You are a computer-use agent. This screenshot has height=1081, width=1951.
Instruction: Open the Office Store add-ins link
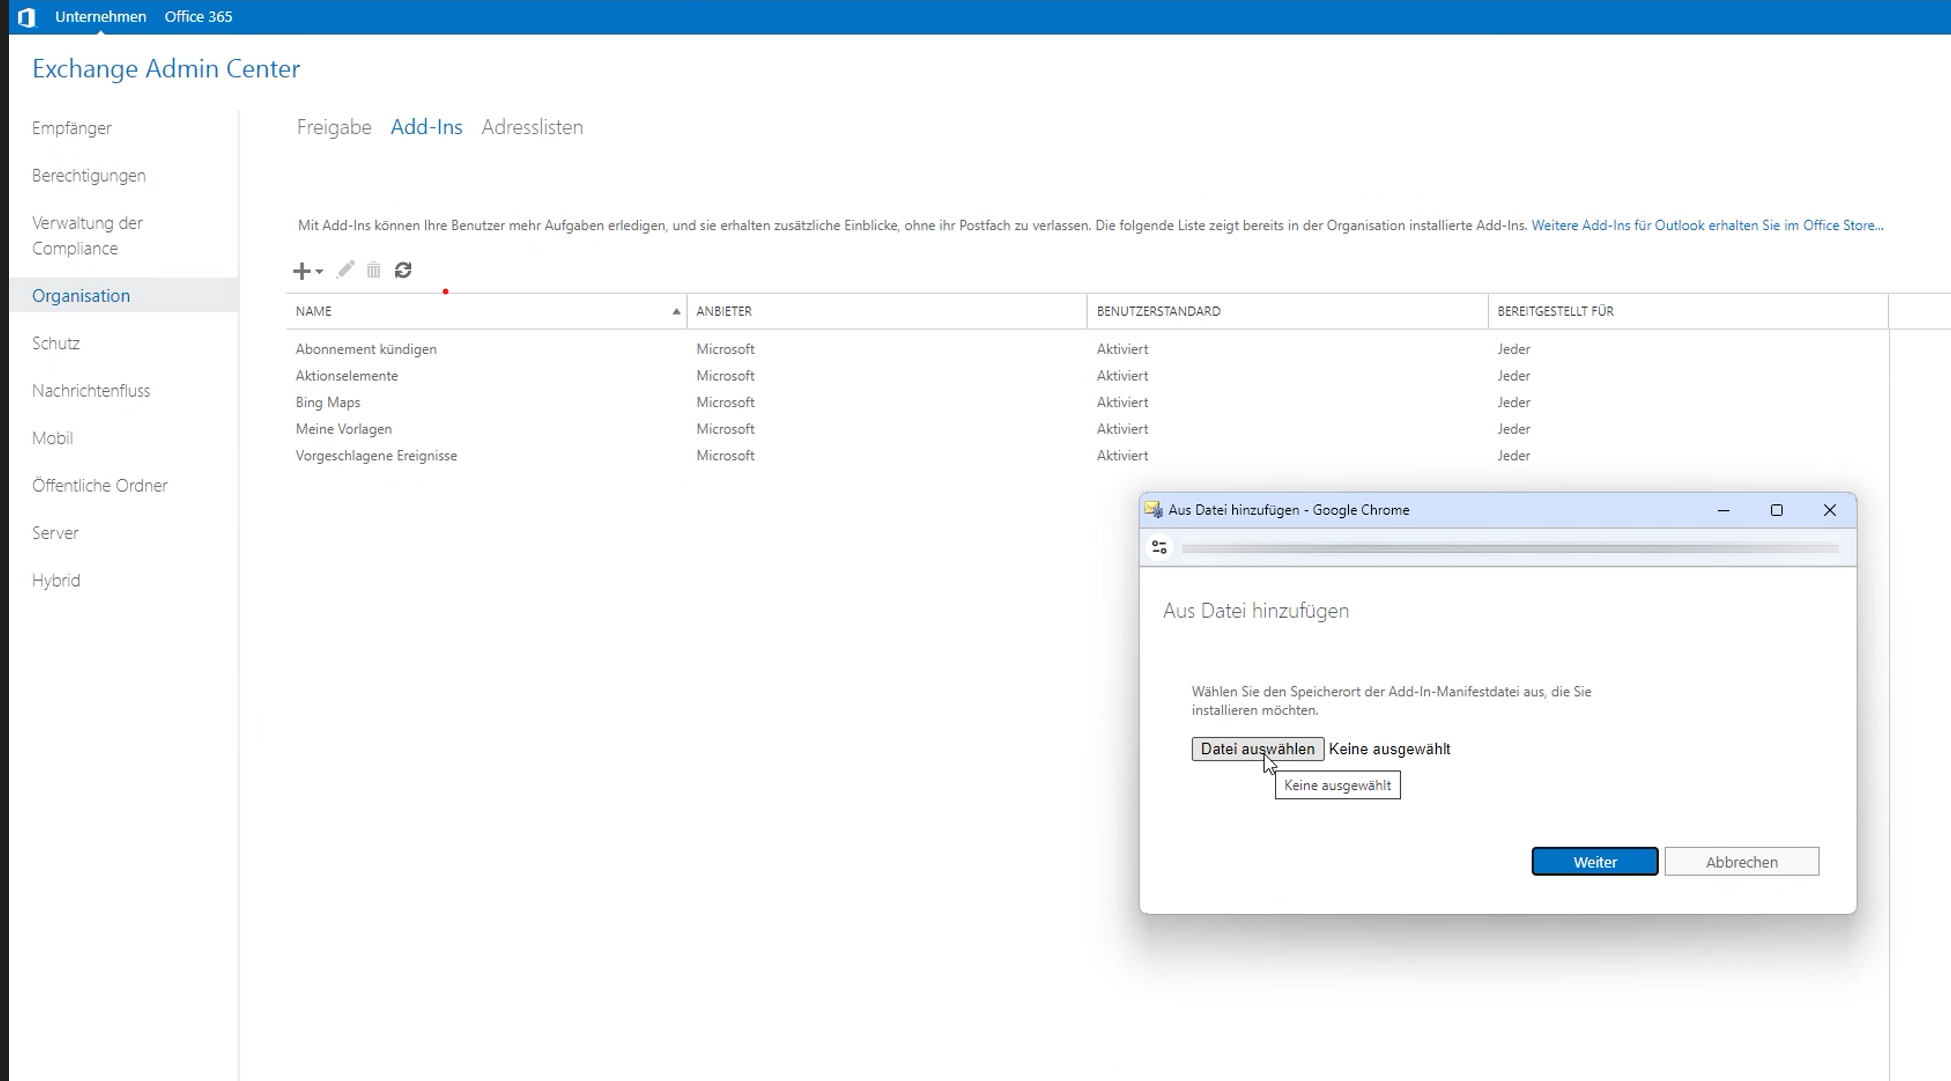(x=1707, y=226)
